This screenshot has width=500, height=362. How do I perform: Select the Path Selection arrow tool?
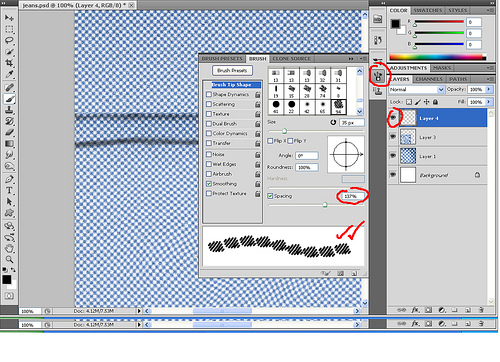[x=9, y=202]
